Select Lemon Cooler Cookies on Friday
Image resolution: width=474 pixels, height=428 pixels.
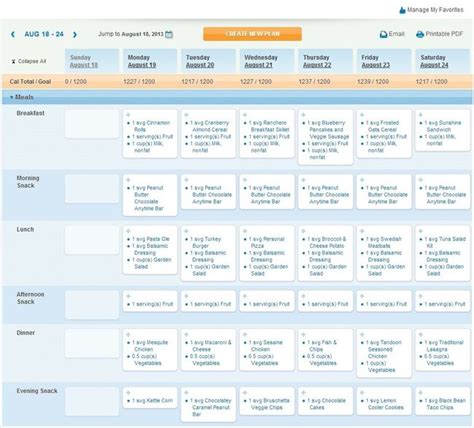coord(385,404)
